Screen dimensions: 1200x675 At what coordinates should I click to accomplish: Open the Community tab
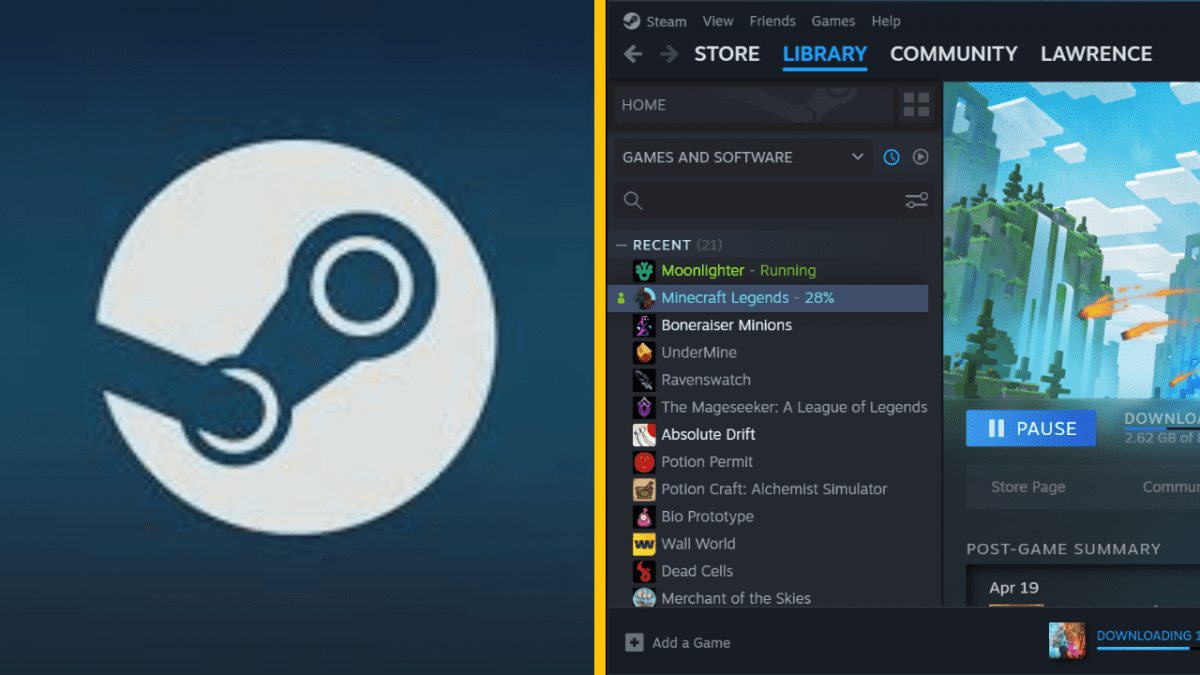click(x=953, y=54)
